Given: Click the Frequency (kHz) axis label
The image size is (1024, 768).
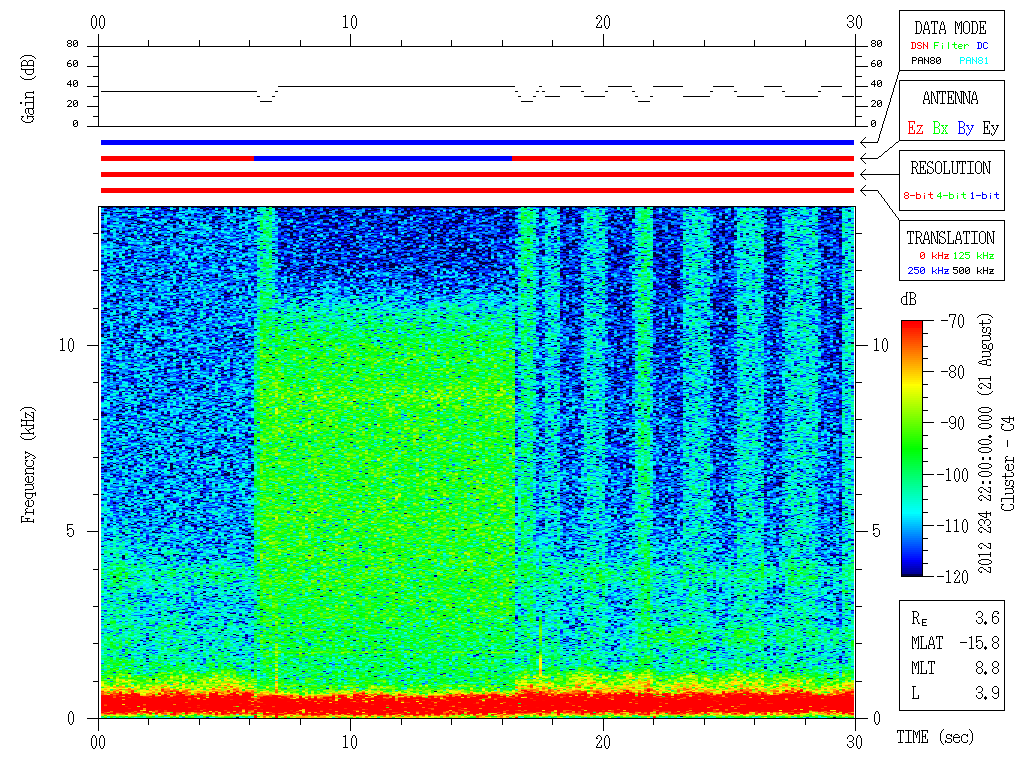Looking at the screenshot, I should [x=28, y=464].
